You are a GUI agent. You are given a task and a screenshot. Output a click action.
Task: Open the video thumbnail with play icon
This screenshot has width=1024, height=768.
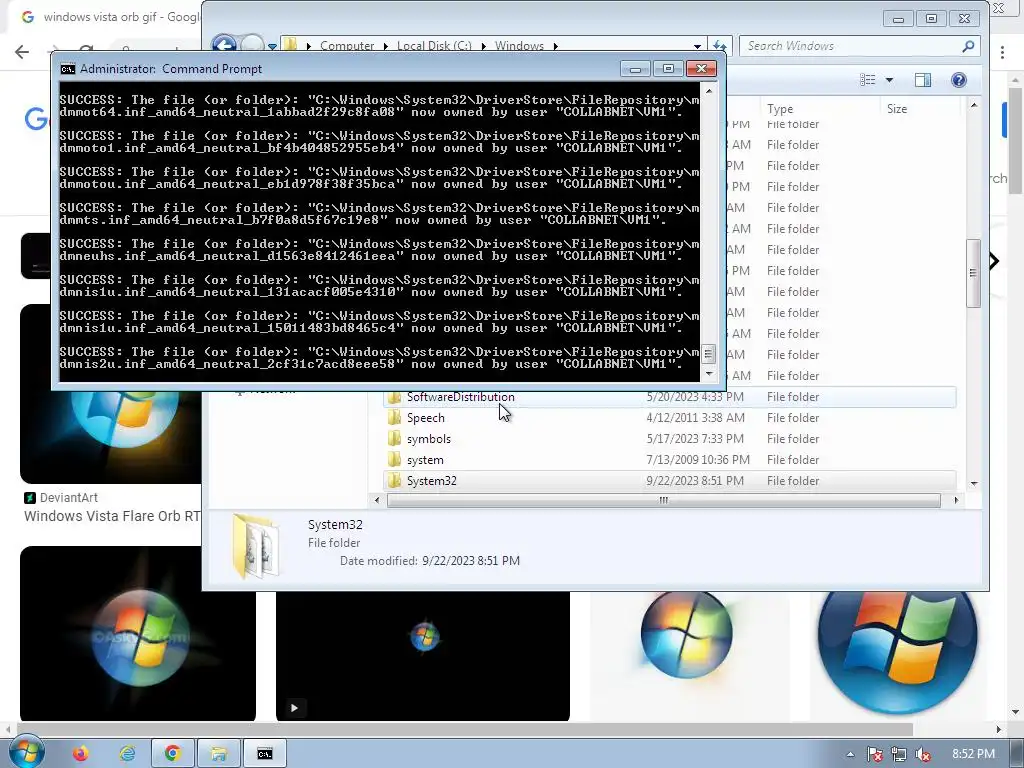[x=423, y=656]
